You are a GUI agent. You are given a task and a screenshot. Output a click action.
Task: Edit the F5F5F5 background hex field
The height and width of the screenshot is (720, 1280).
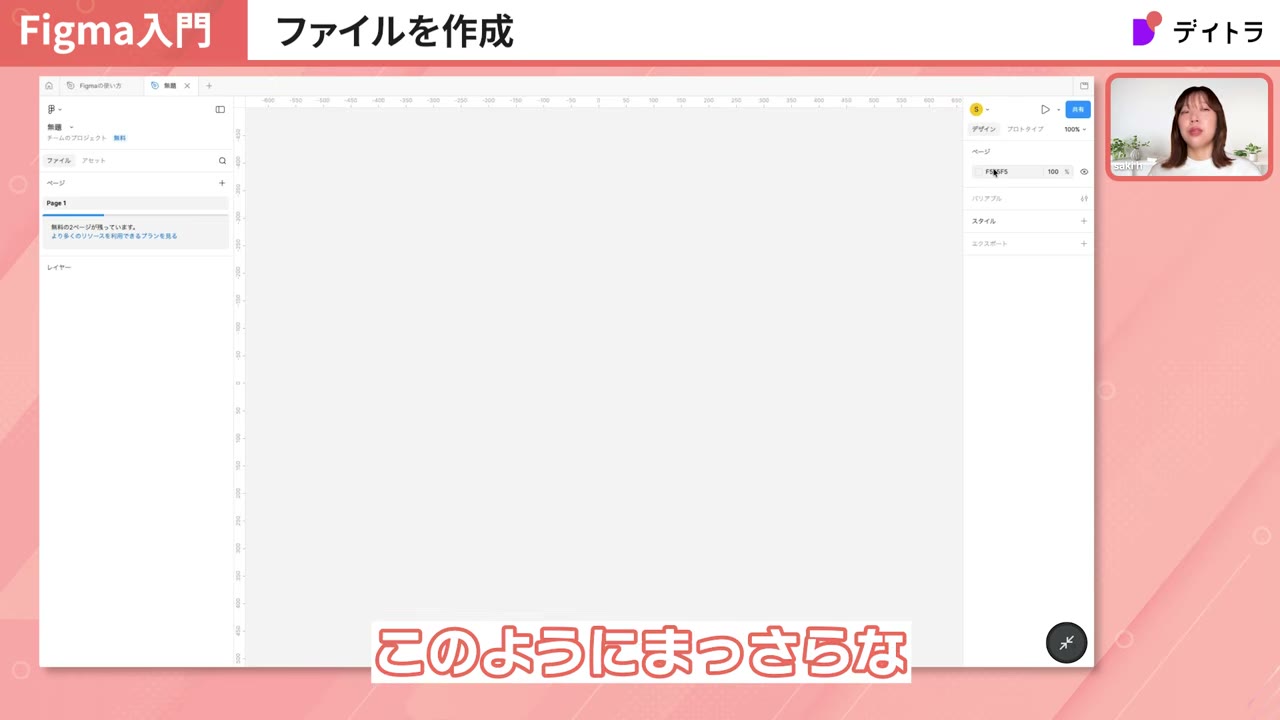tap(1006, 172)
